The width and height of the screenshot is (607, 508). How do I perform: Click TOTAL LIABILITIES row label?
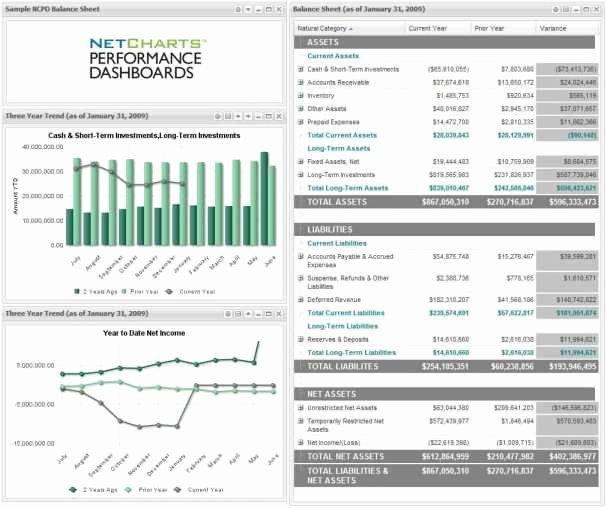[343, 366]
